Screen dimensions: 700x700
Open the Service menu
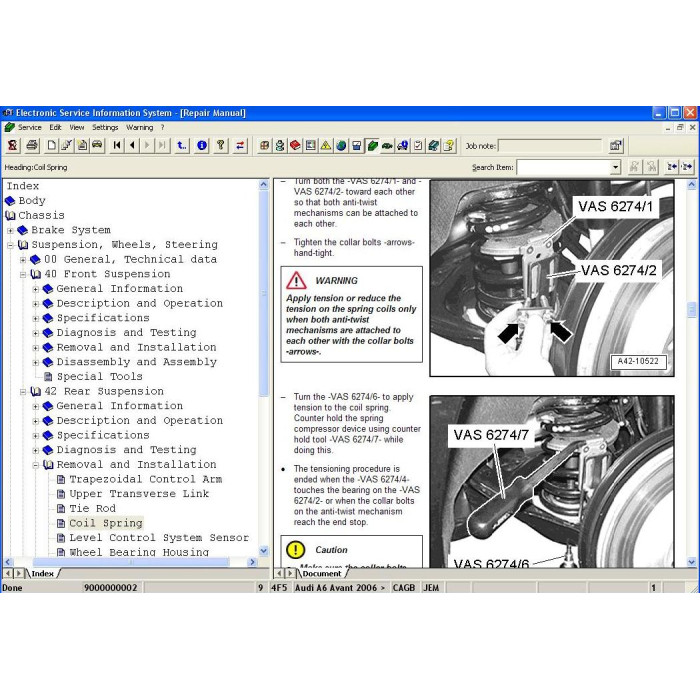[x=29, y=127]
